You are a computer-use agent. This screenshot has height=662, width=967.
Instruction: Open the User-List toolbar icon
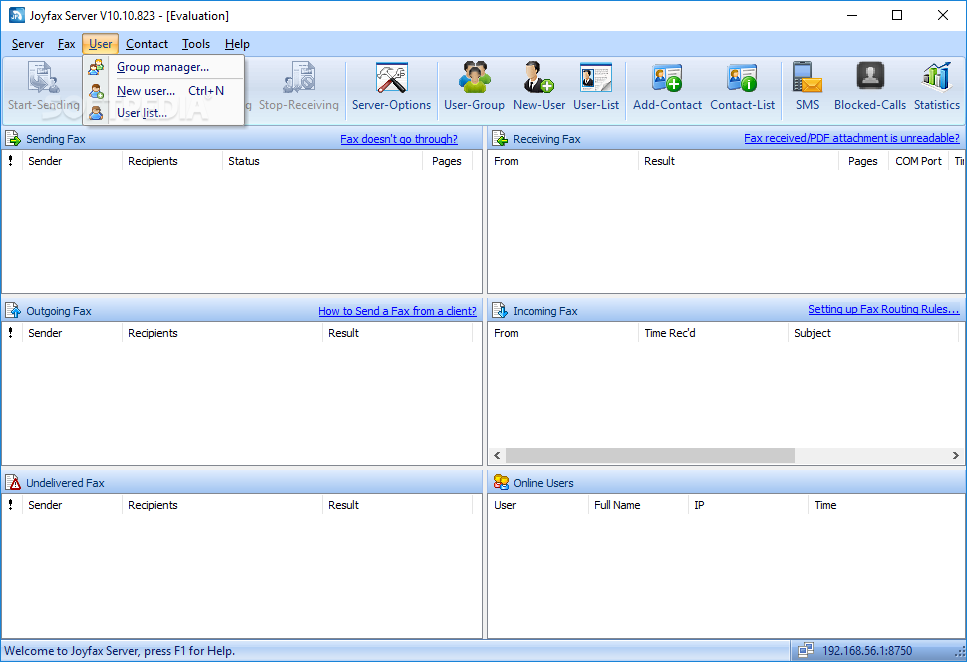pyautogui.click(x=596, y=78)
